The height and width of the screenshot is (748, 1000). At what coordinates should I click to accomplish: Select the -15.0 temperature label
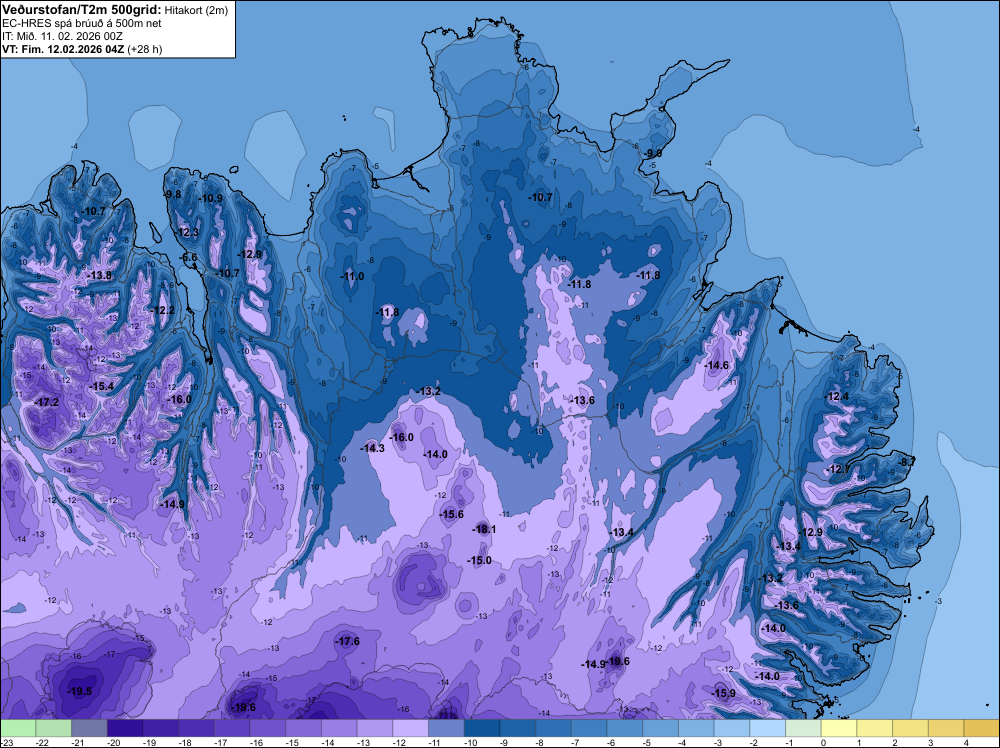click(x=479, y=561)
